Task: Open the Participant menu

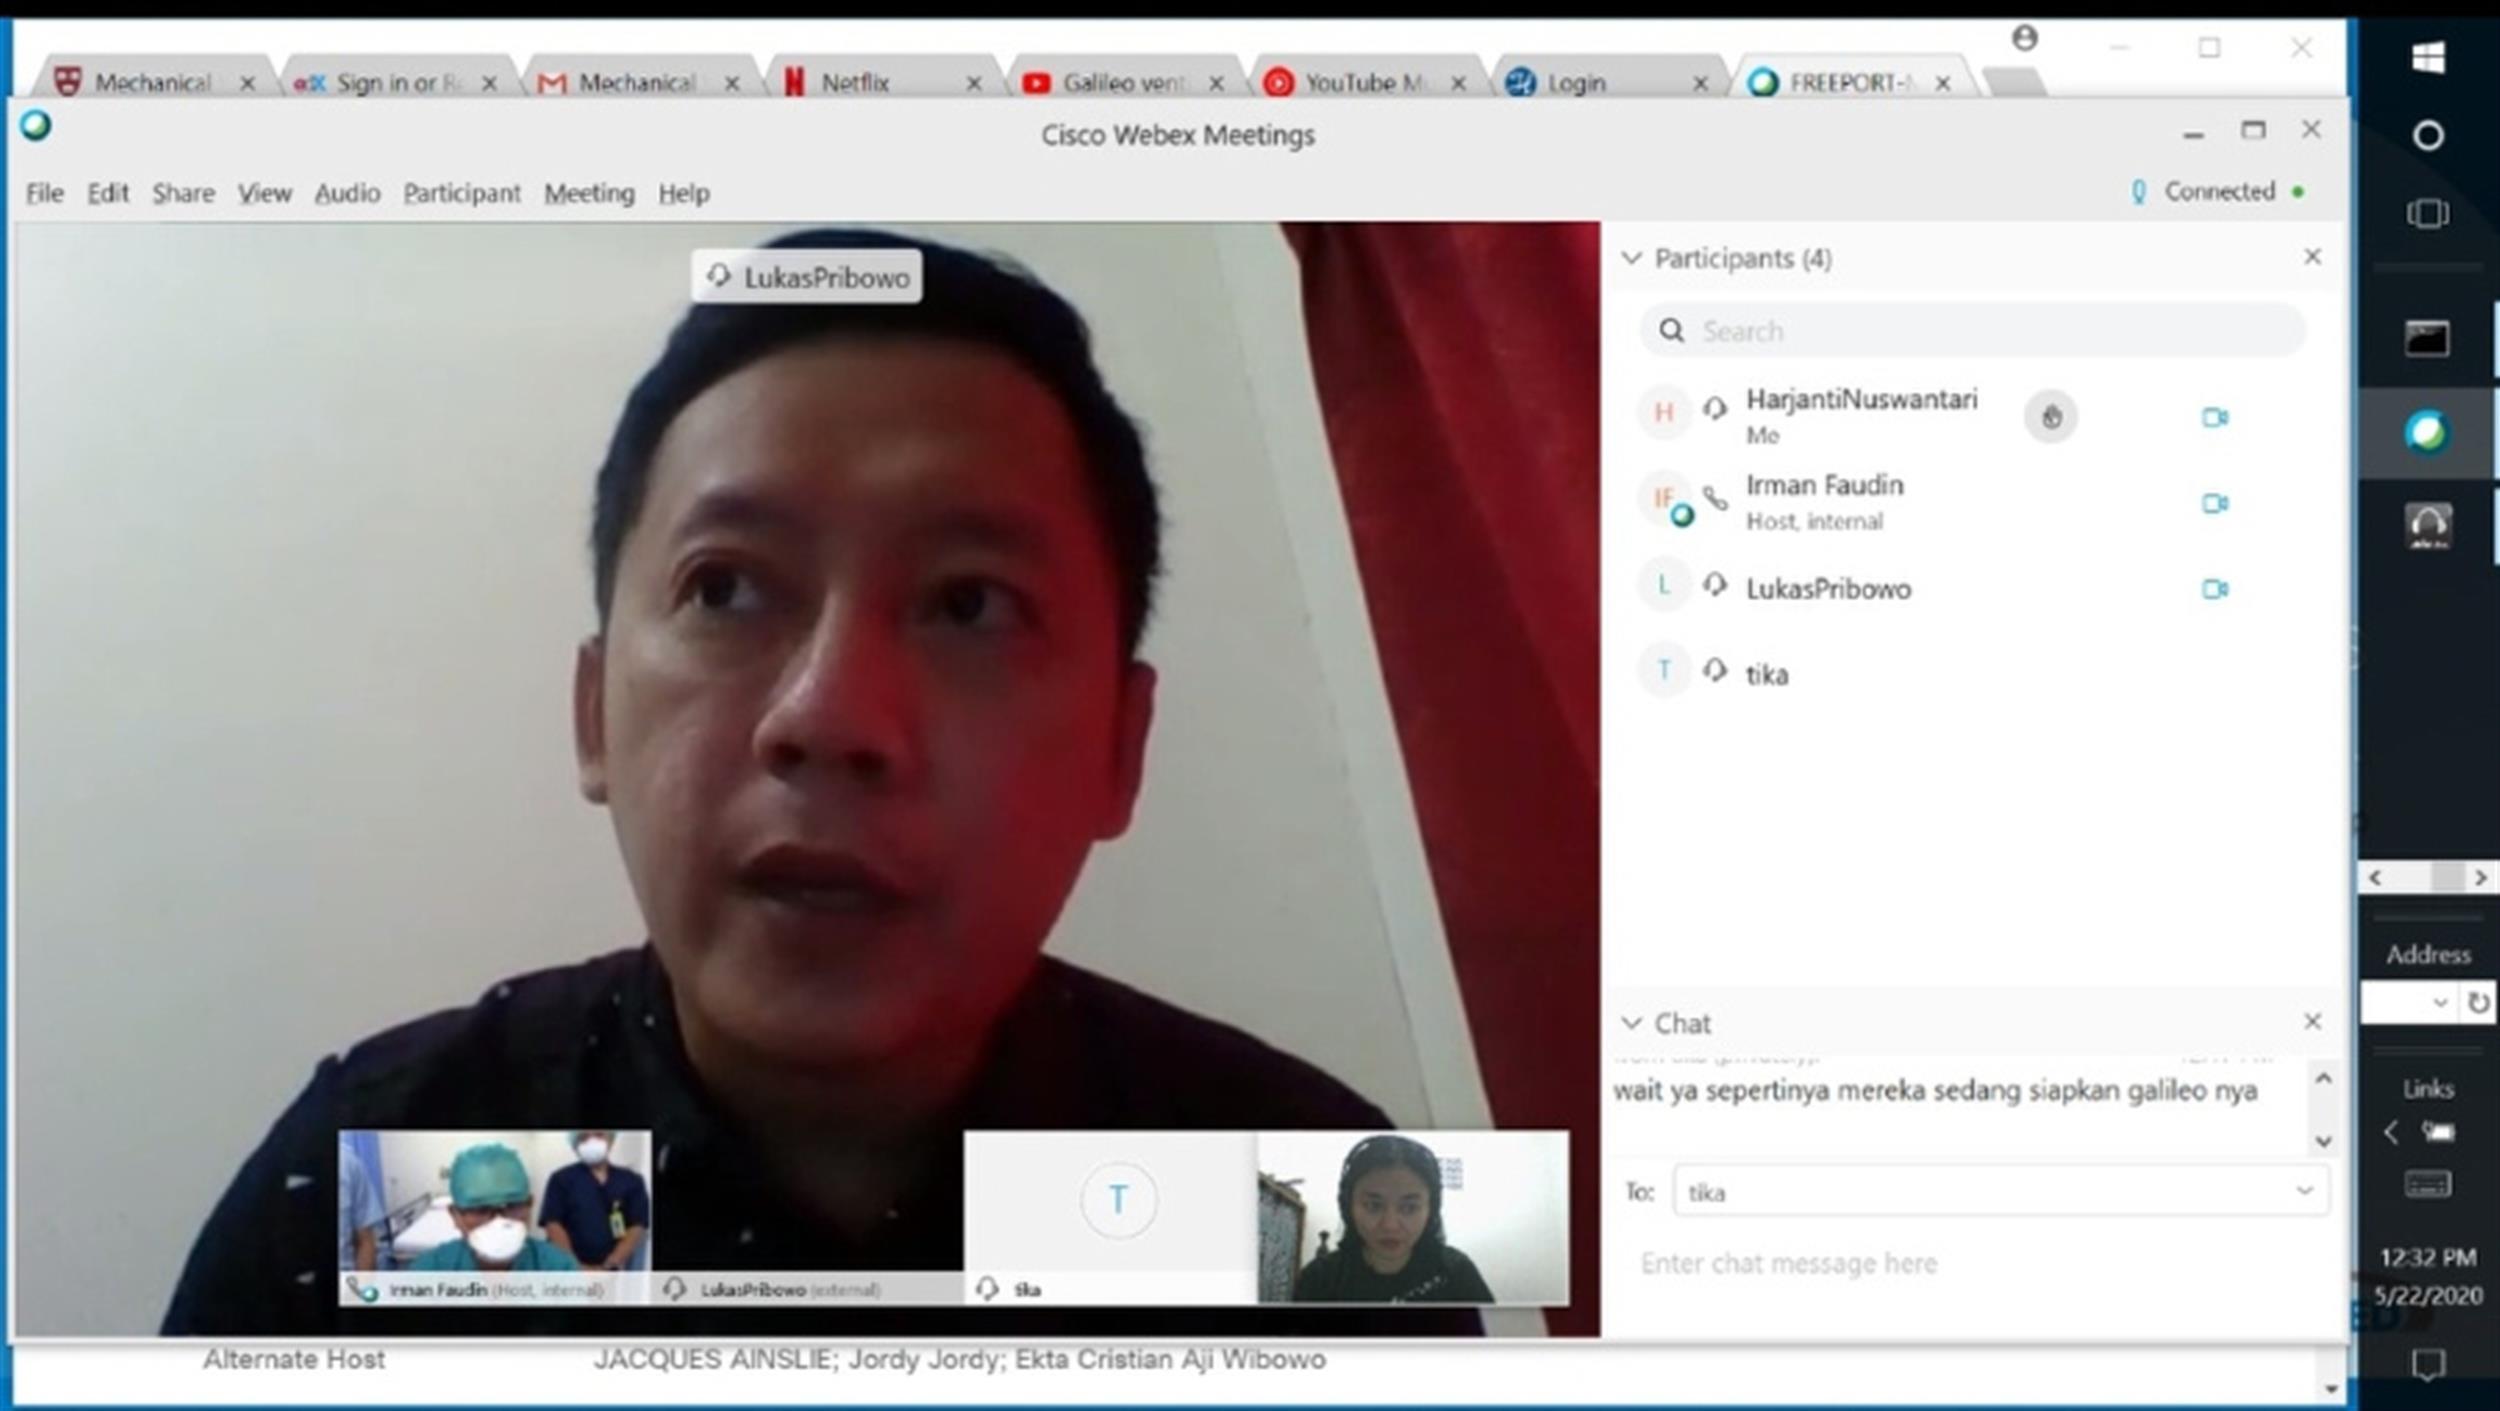Action: [x=462, y=193]
